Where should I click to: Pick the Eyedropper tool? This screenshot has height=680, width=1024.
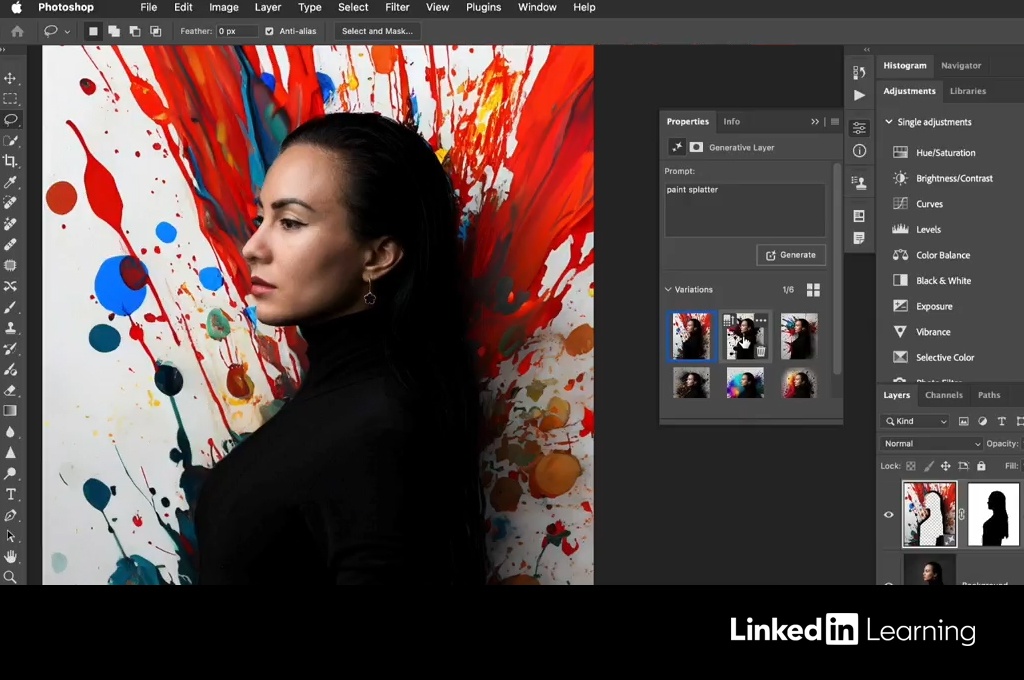(11, 182)
